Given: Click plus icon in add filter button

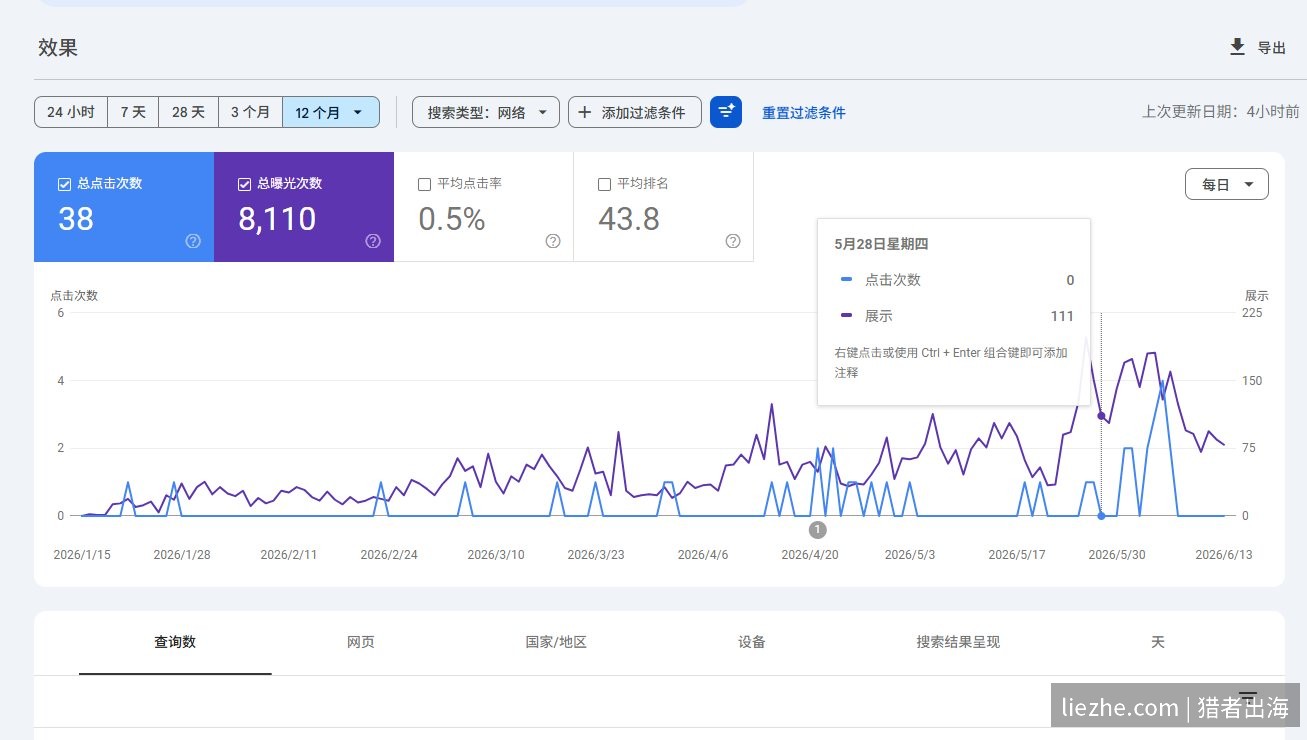Looking at the screenshot, I should pos(585,112).
